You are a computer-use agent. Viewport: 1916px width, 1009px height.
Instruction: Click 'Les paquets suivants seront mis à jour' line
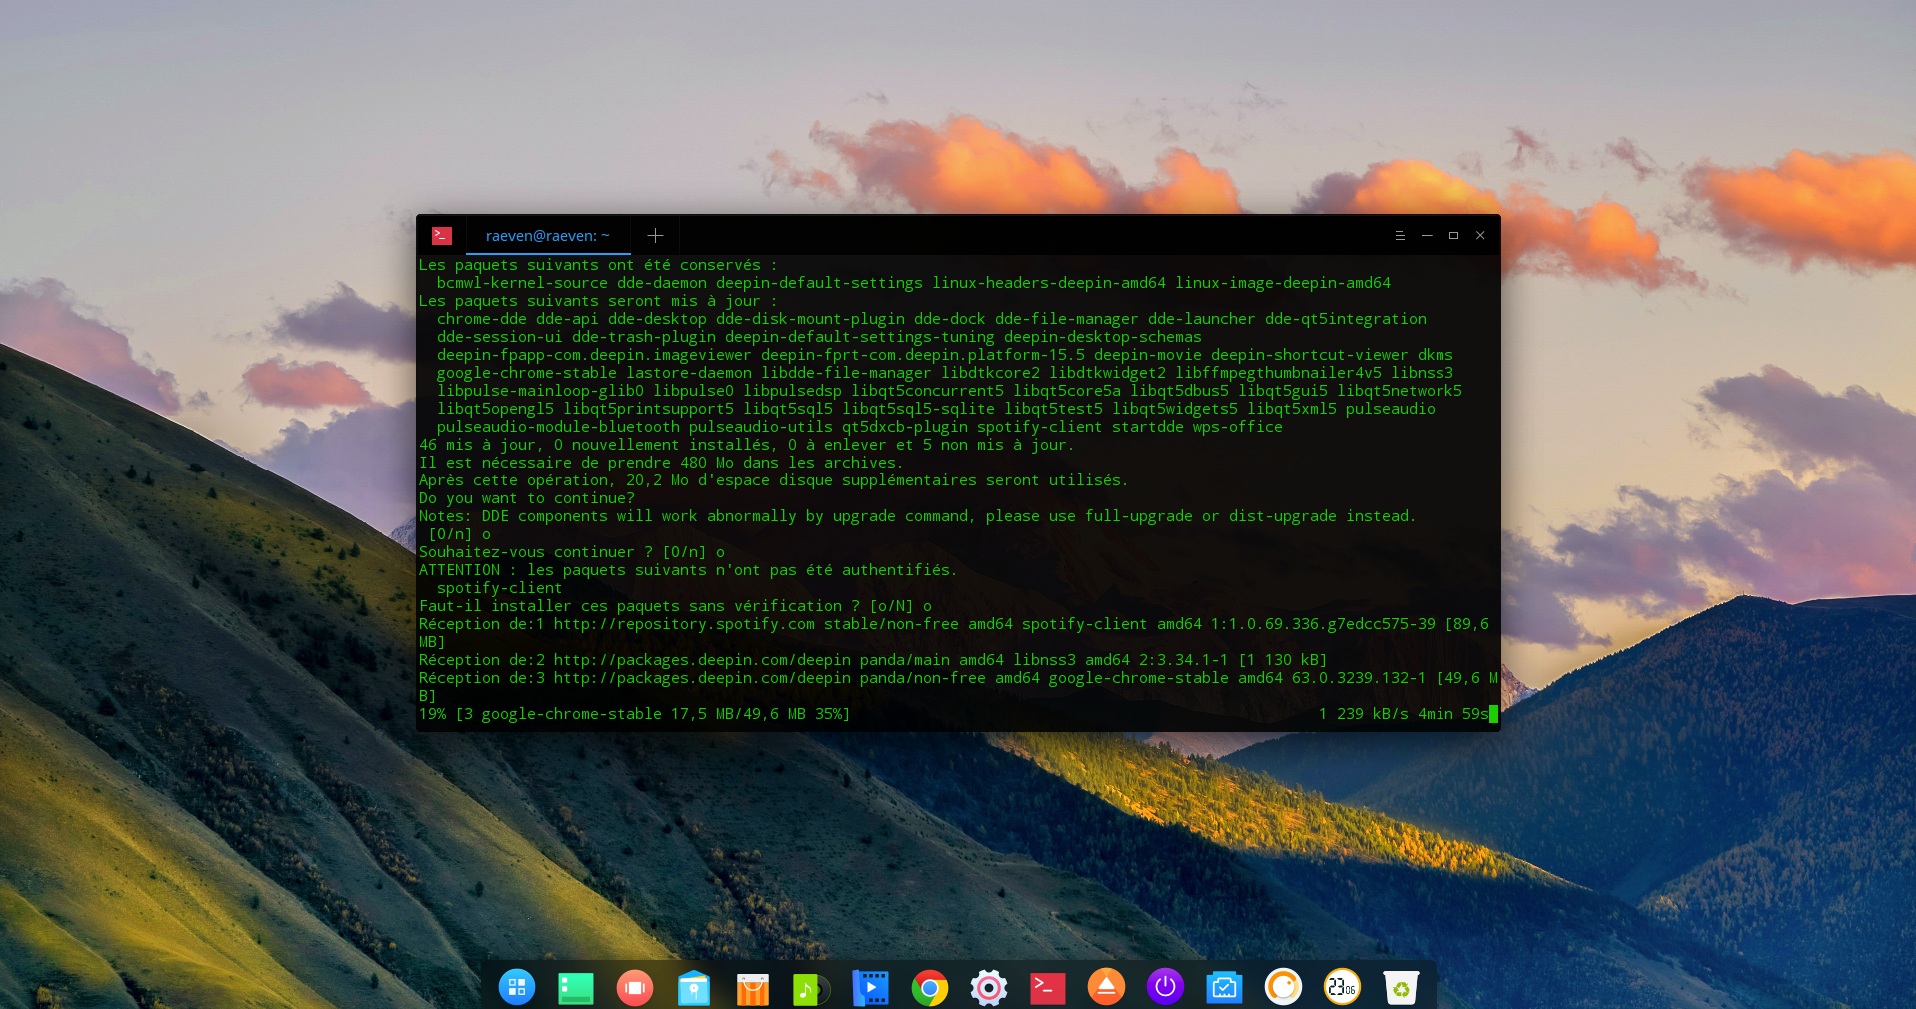(598, 301)
